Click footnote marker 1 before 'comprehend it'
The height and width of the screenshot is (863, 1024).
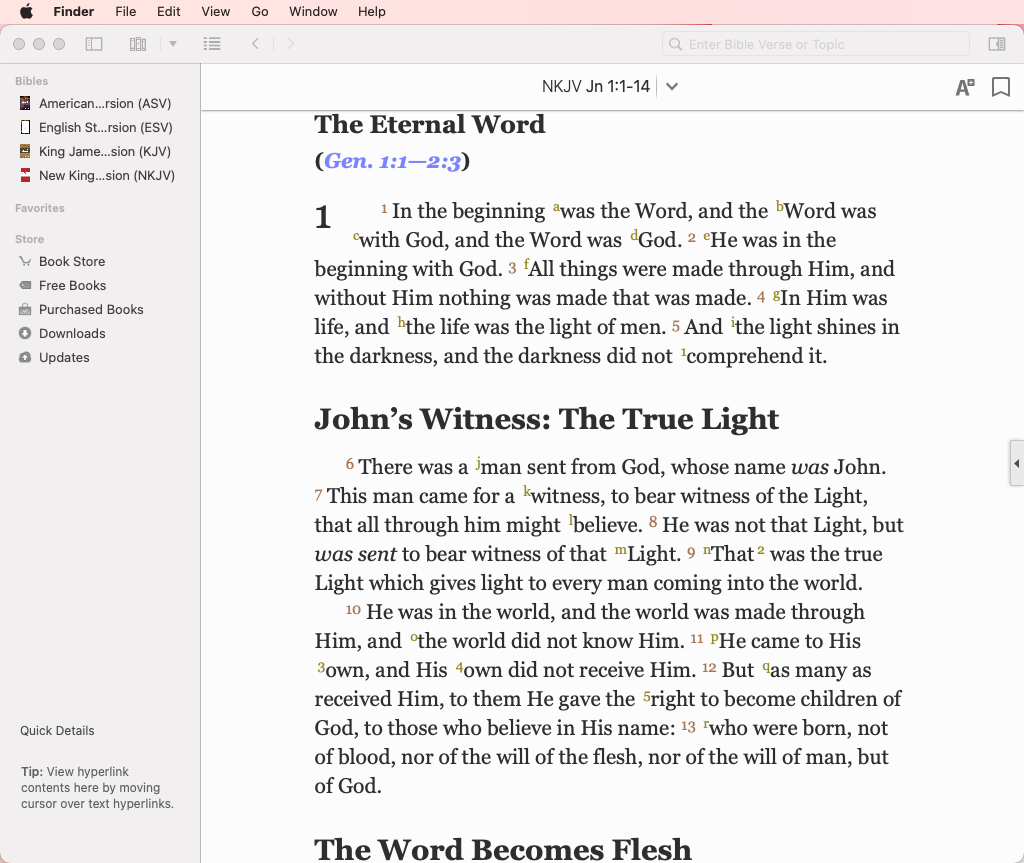(x=684, y=353)
